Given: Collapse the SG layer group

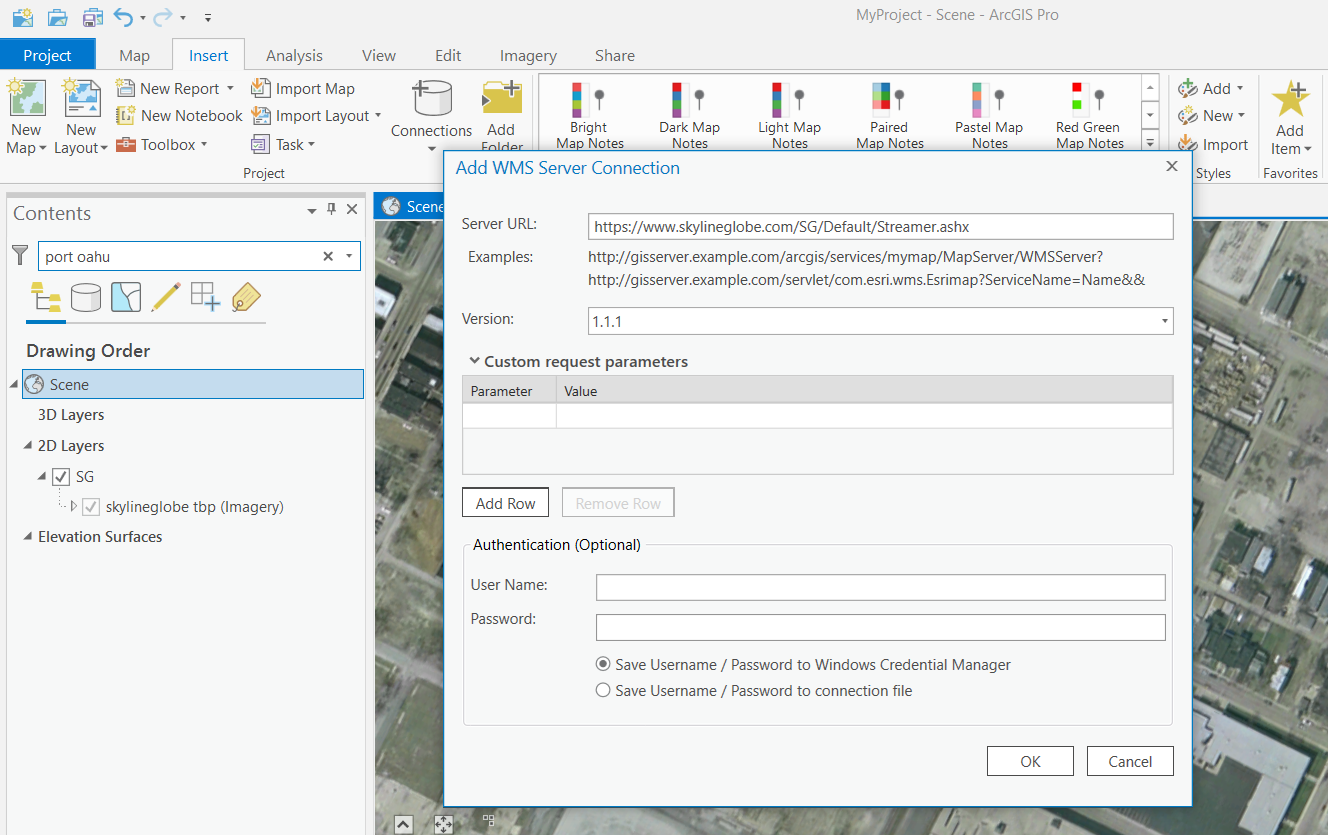Looking at the screenshot, I should (x=42, y=477).
